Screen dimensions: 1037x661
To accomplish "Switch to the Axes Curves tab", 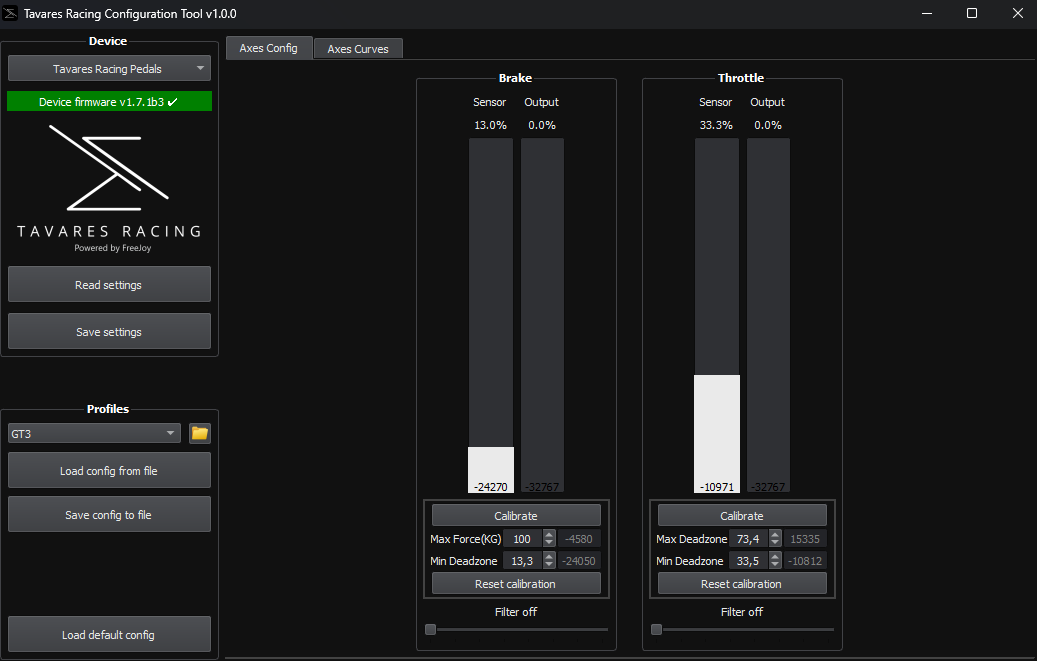I will click(x=358, y=49).
